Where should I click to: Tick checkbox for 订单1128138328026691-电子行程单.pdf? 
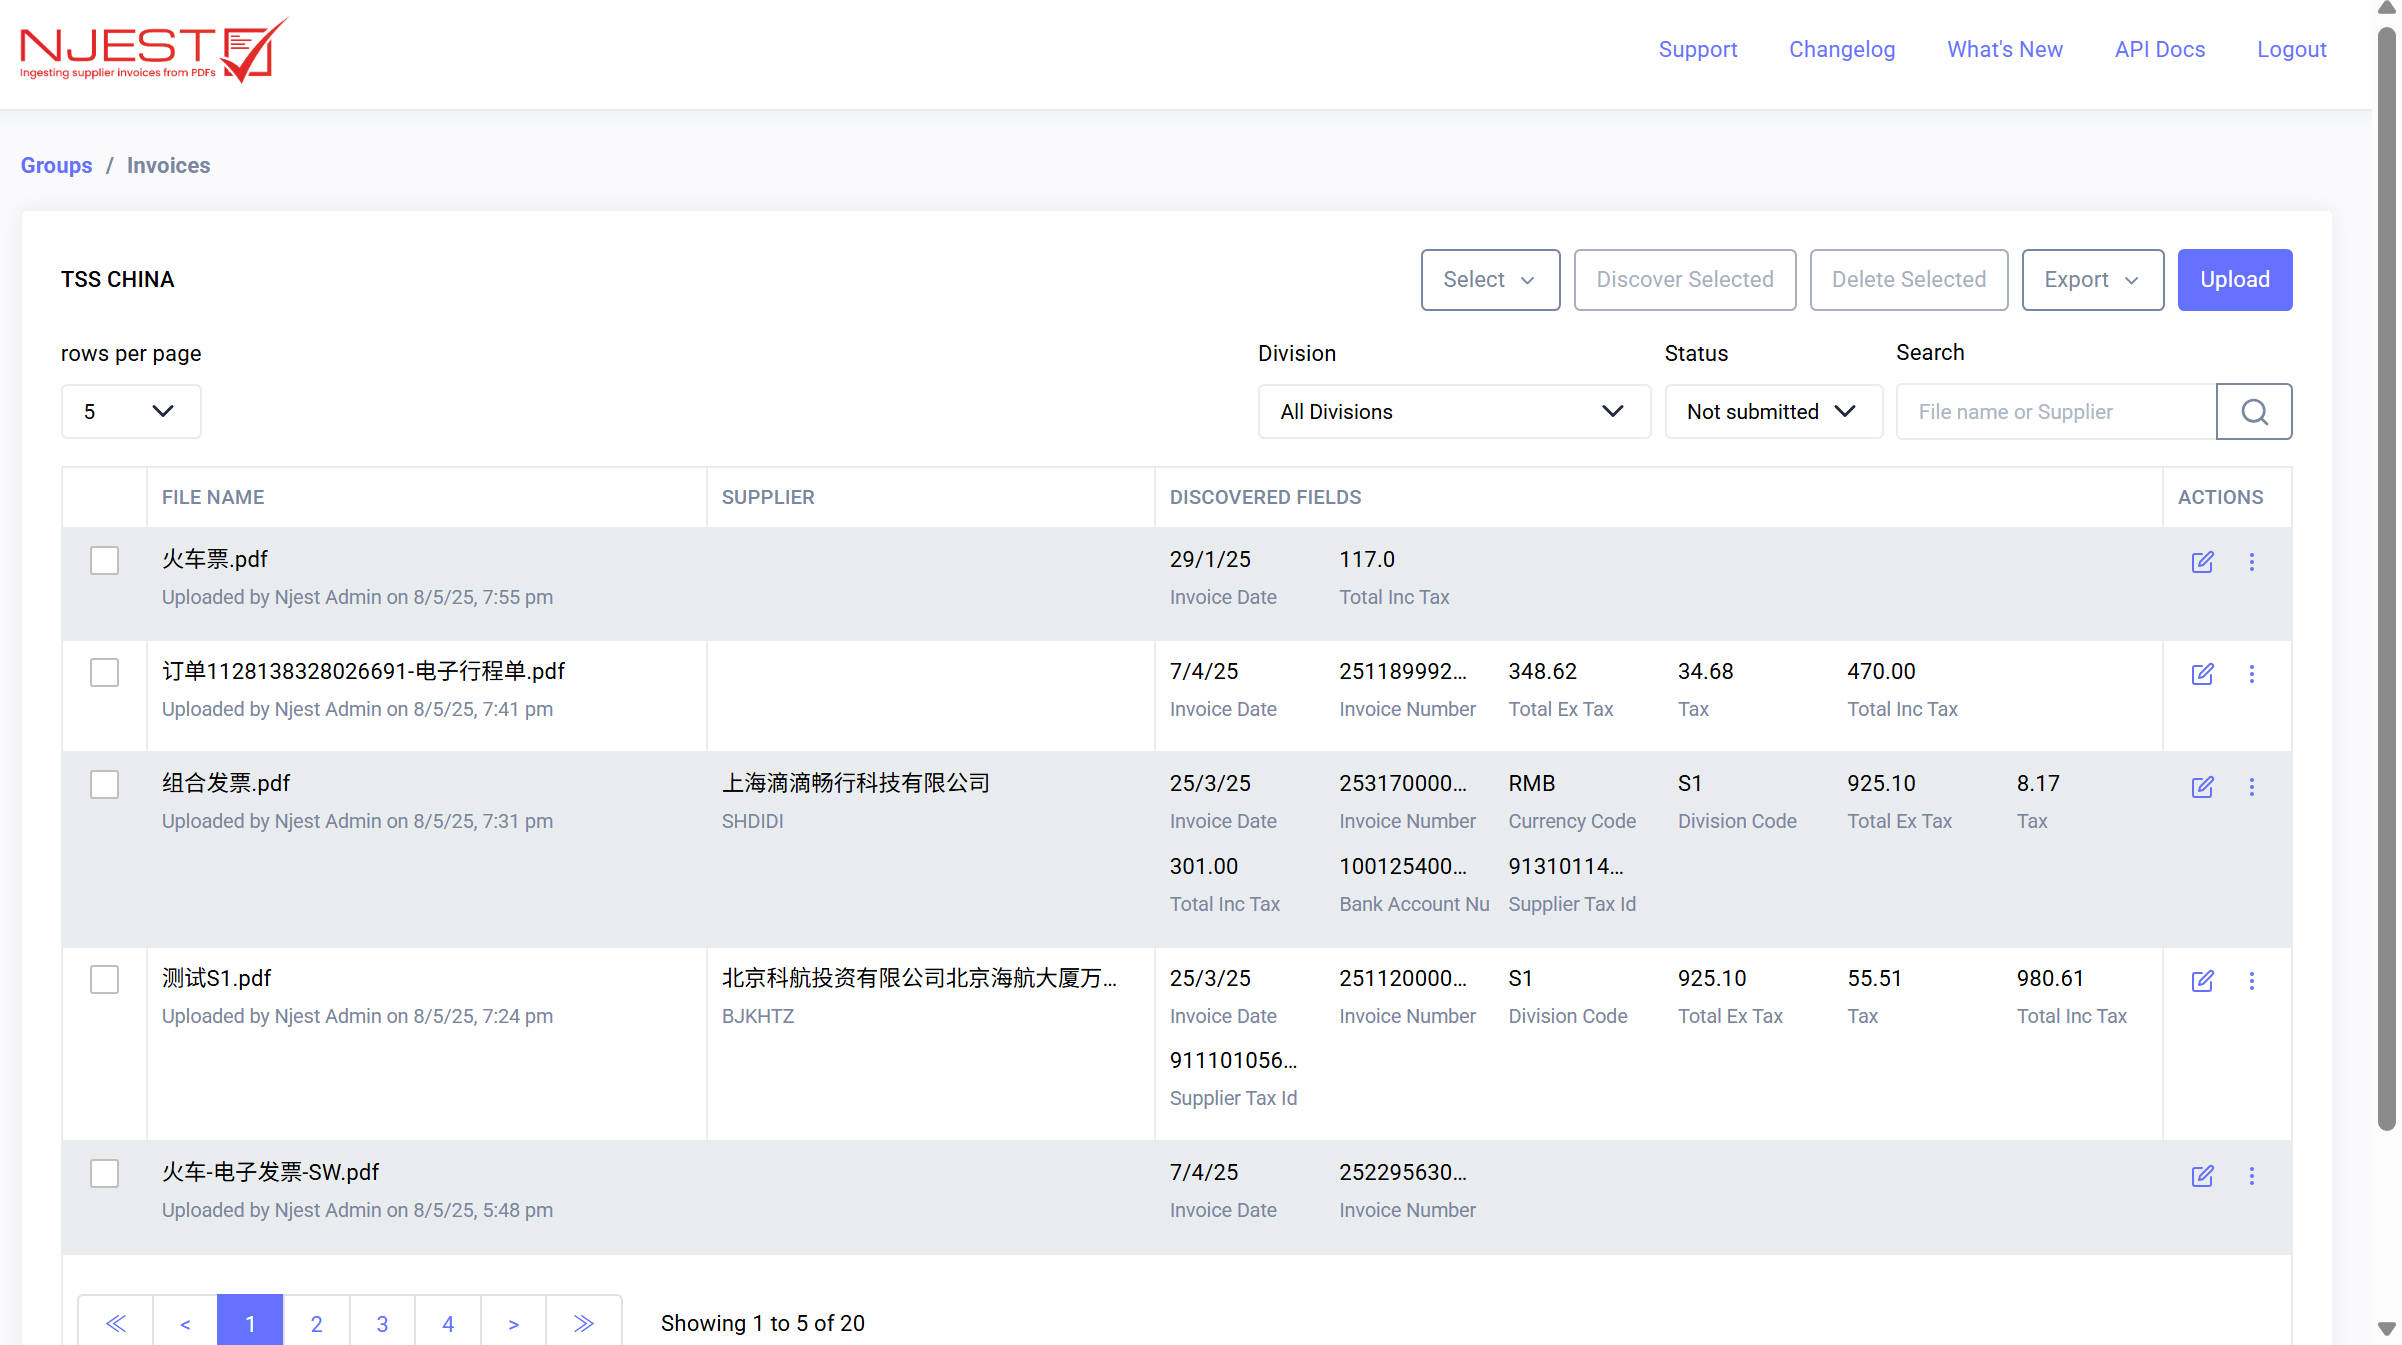pos(104,672)
